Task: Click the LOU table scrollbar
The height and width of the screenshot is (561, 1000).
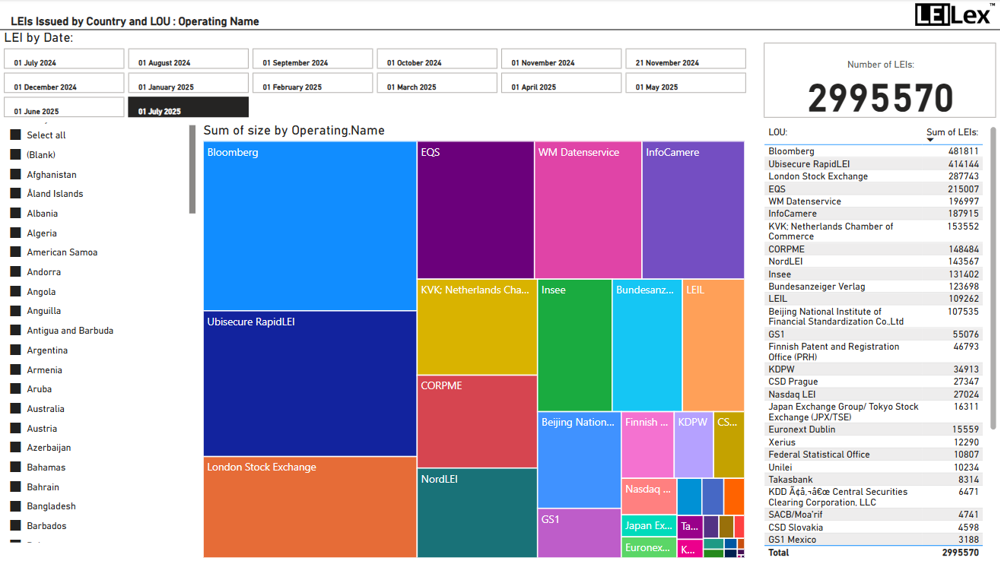Action: pyautogui.click(x=993, y=278)
